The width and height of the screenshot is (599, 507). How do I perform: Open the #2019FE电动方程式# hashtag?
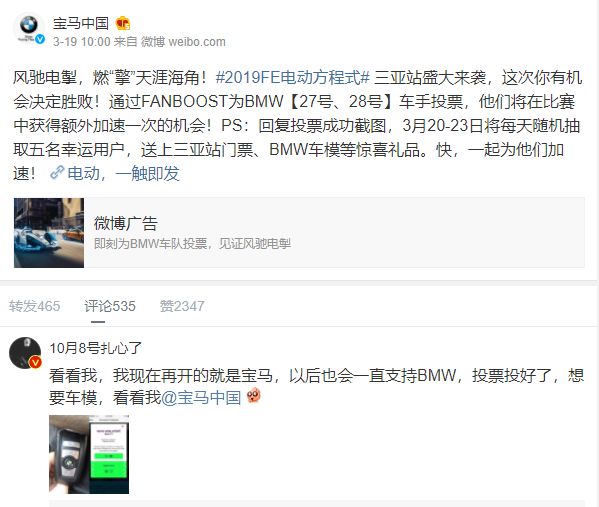(x=293, y=78)
